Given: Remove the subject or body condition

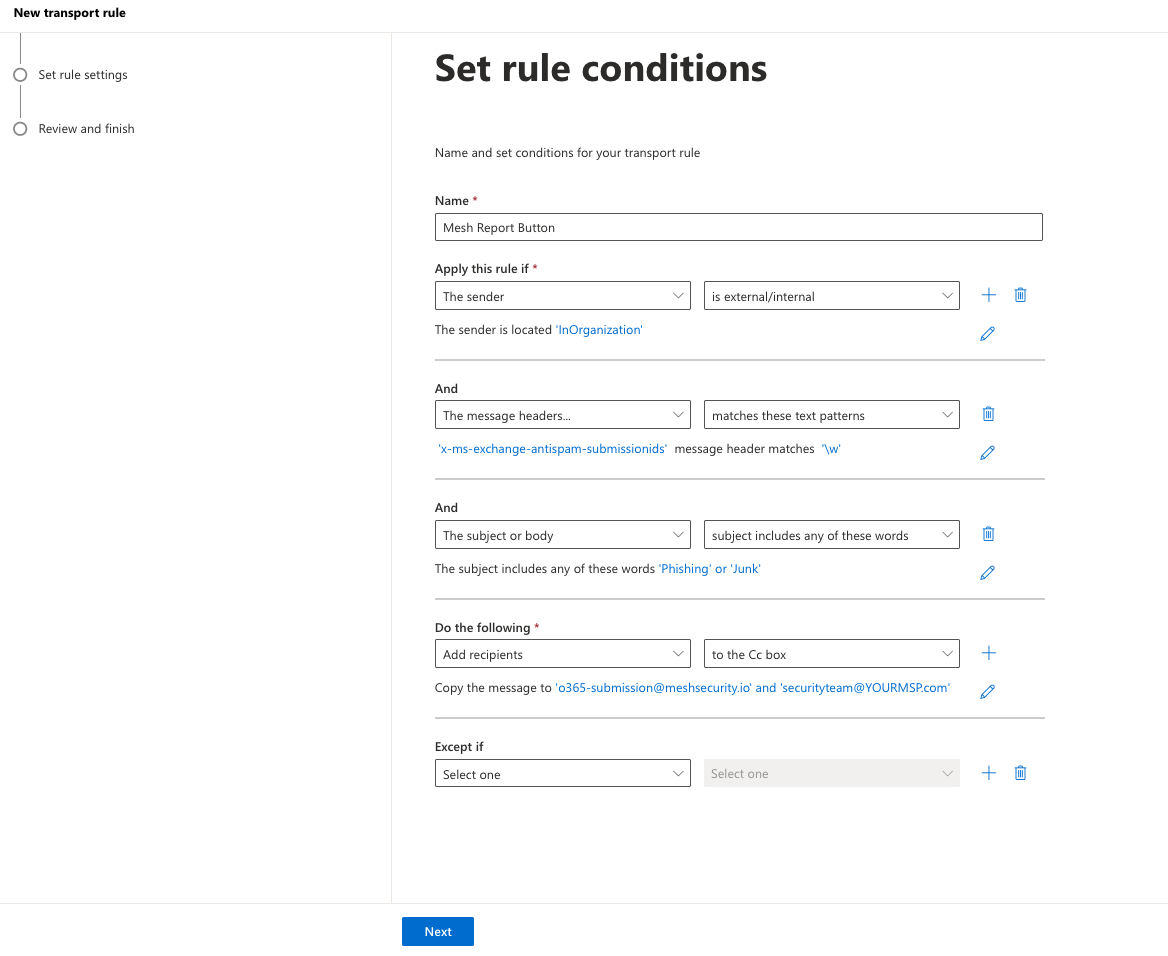Looking at the screenshot, I should (x=988, y=534).
